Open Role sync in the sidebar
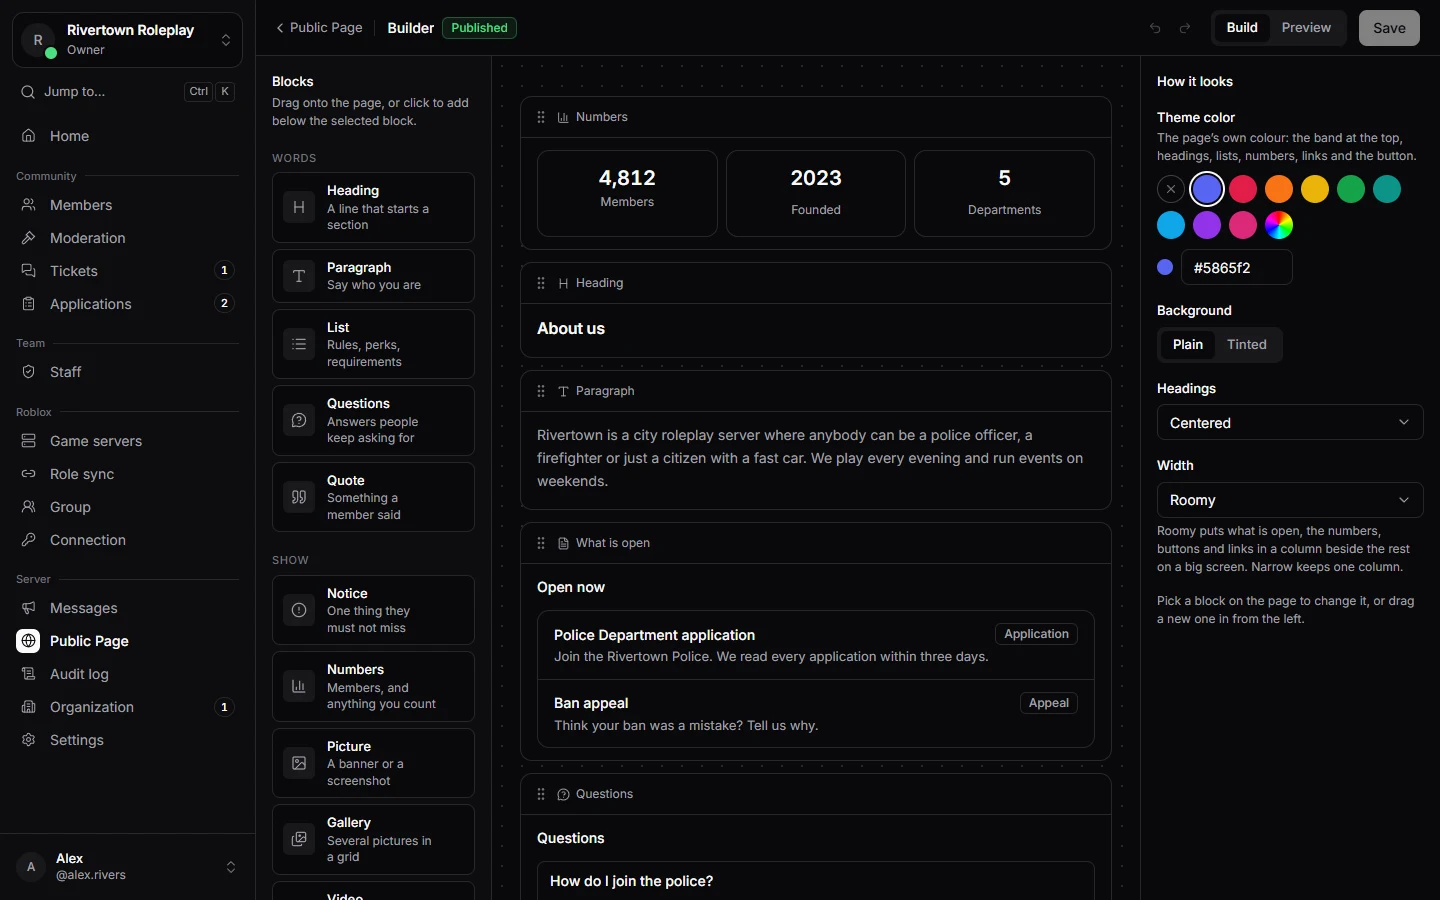The width and height of the screenshot is (1440, 900). pyautogui.click(x=127, y=474)
